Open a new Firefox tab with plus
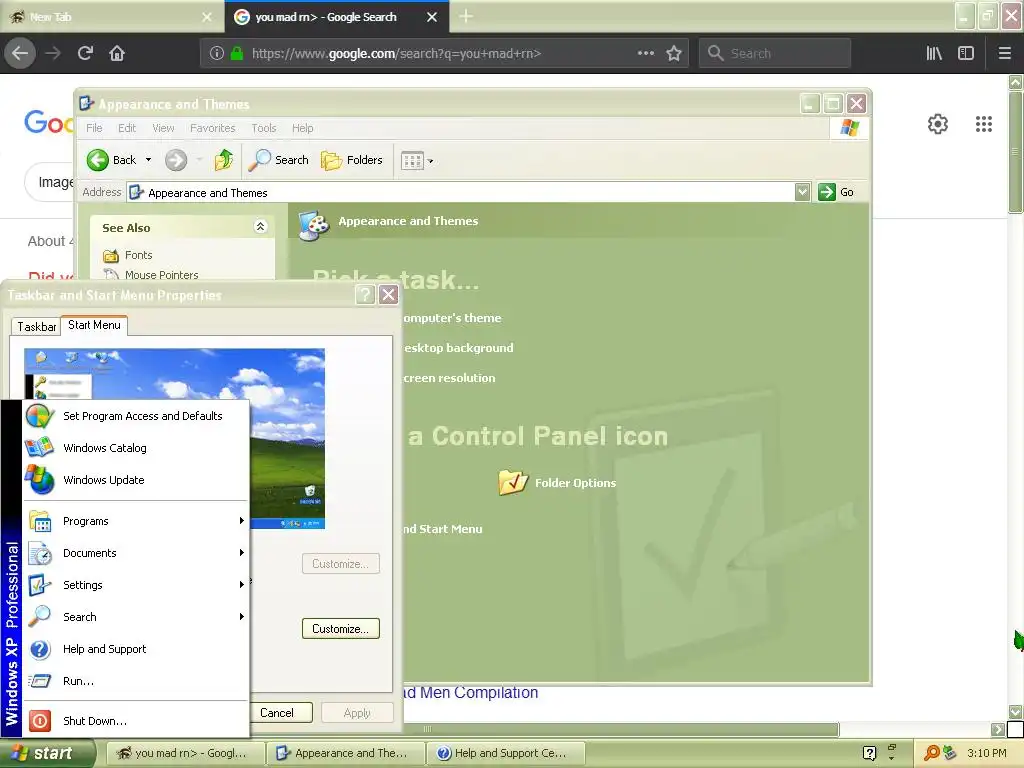1024x768 pixels. 466,16
